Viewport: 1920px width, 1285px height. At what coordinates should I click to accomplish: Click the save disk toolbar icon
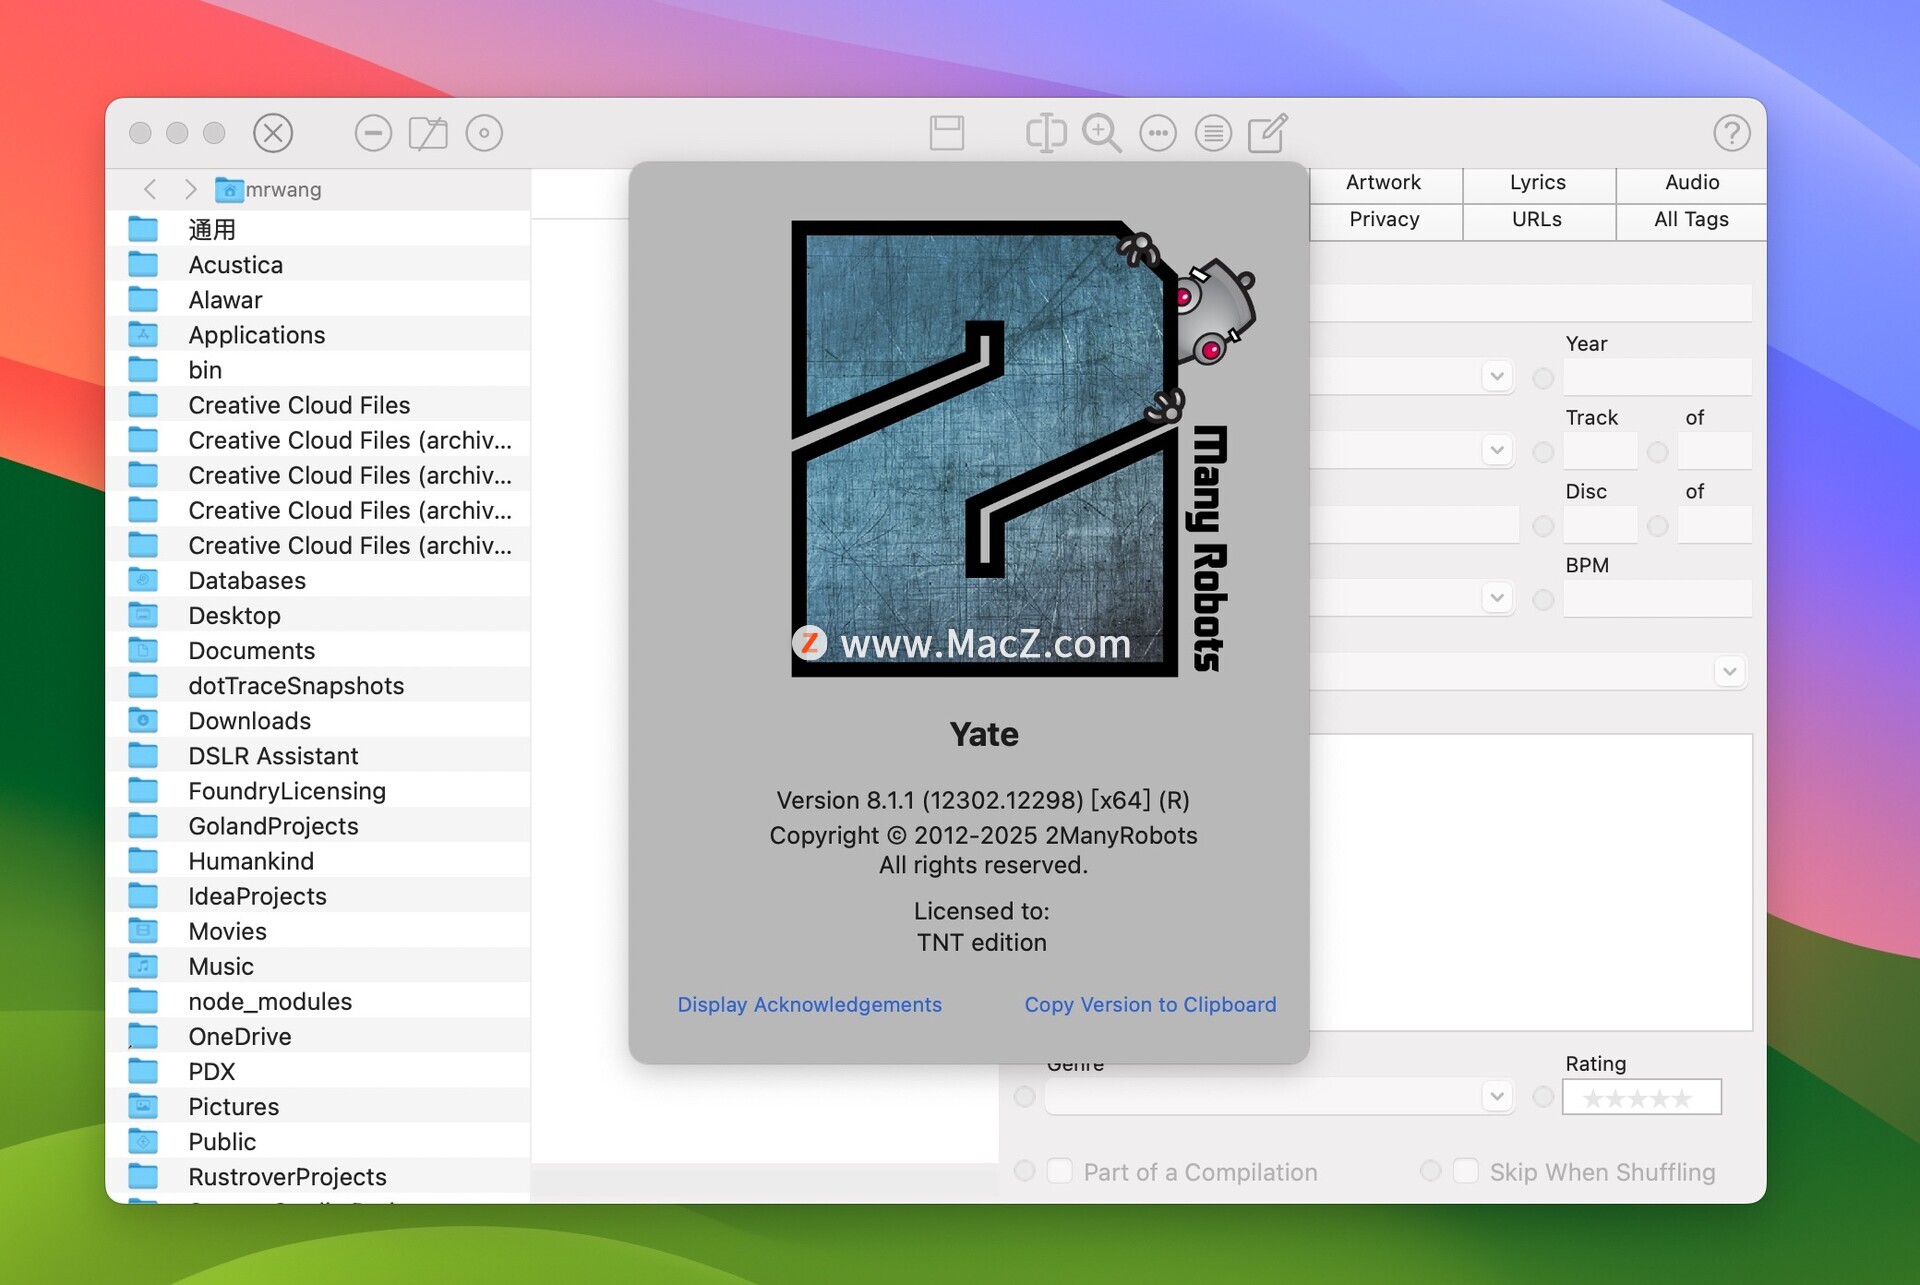click(946, 133)
